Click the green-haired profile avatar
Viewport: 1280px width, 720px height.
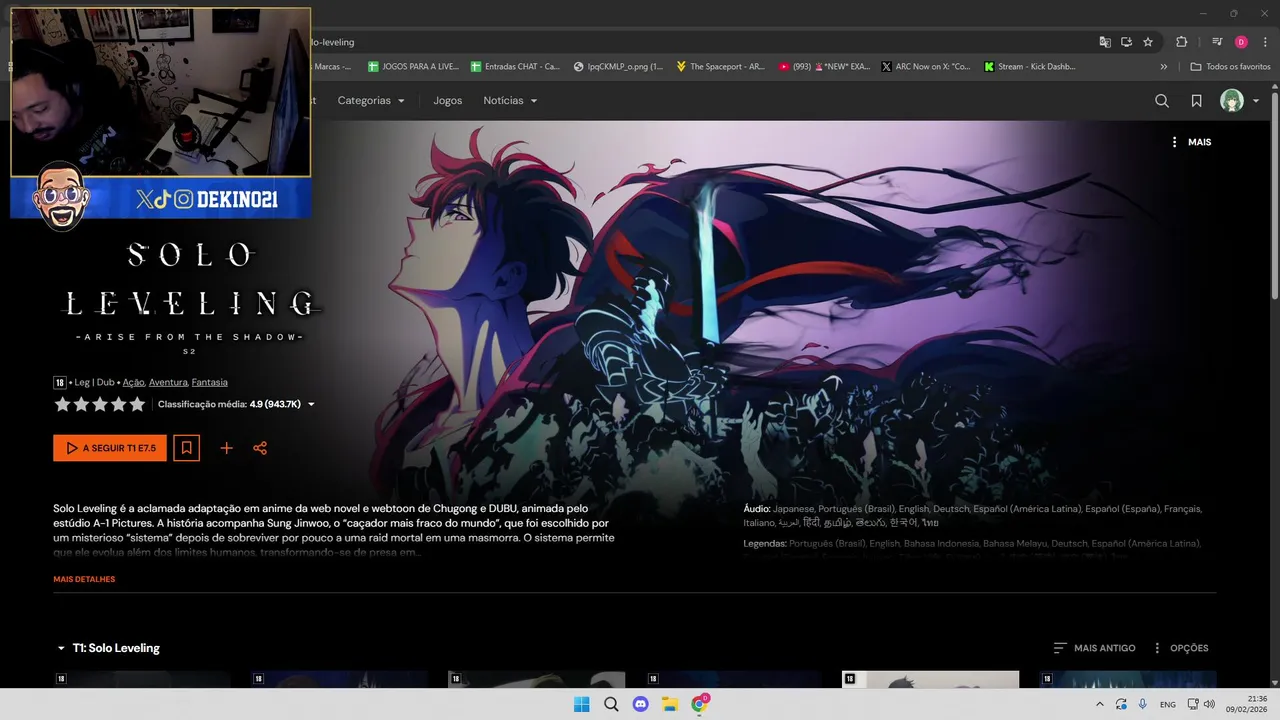[x=1232, y=101]
